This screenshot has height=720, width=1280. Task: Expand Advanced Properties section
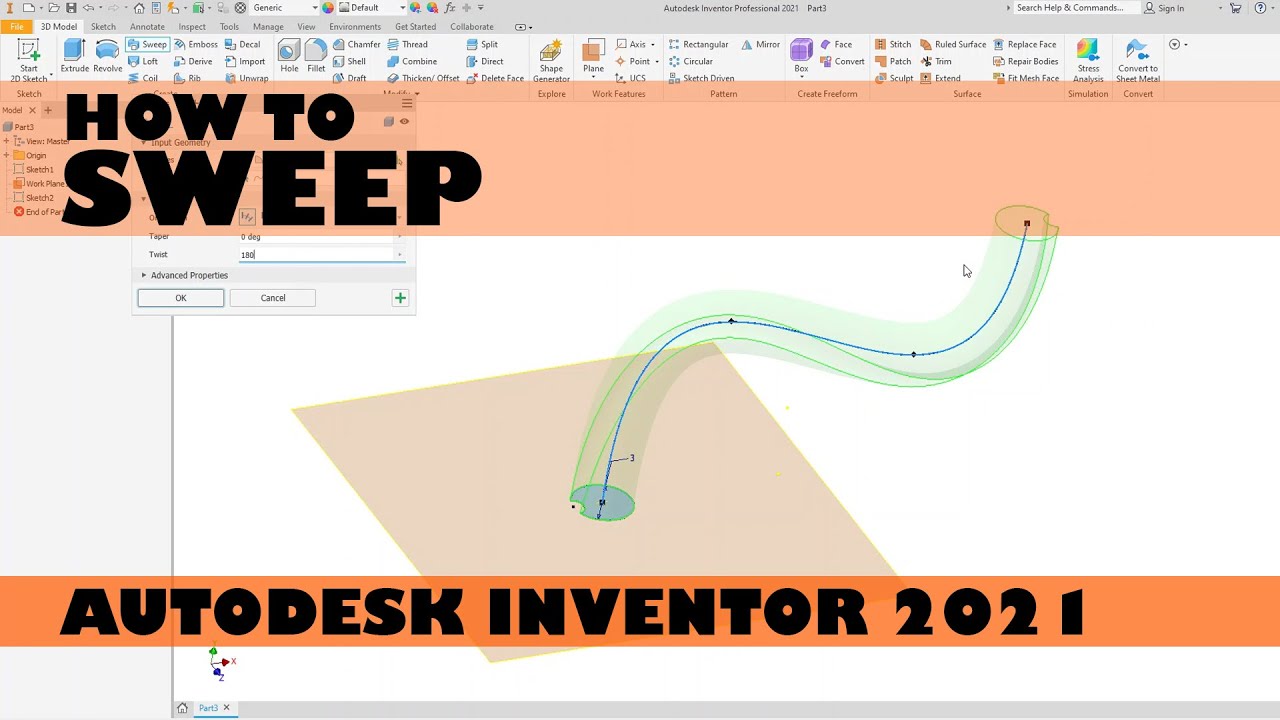184,275
